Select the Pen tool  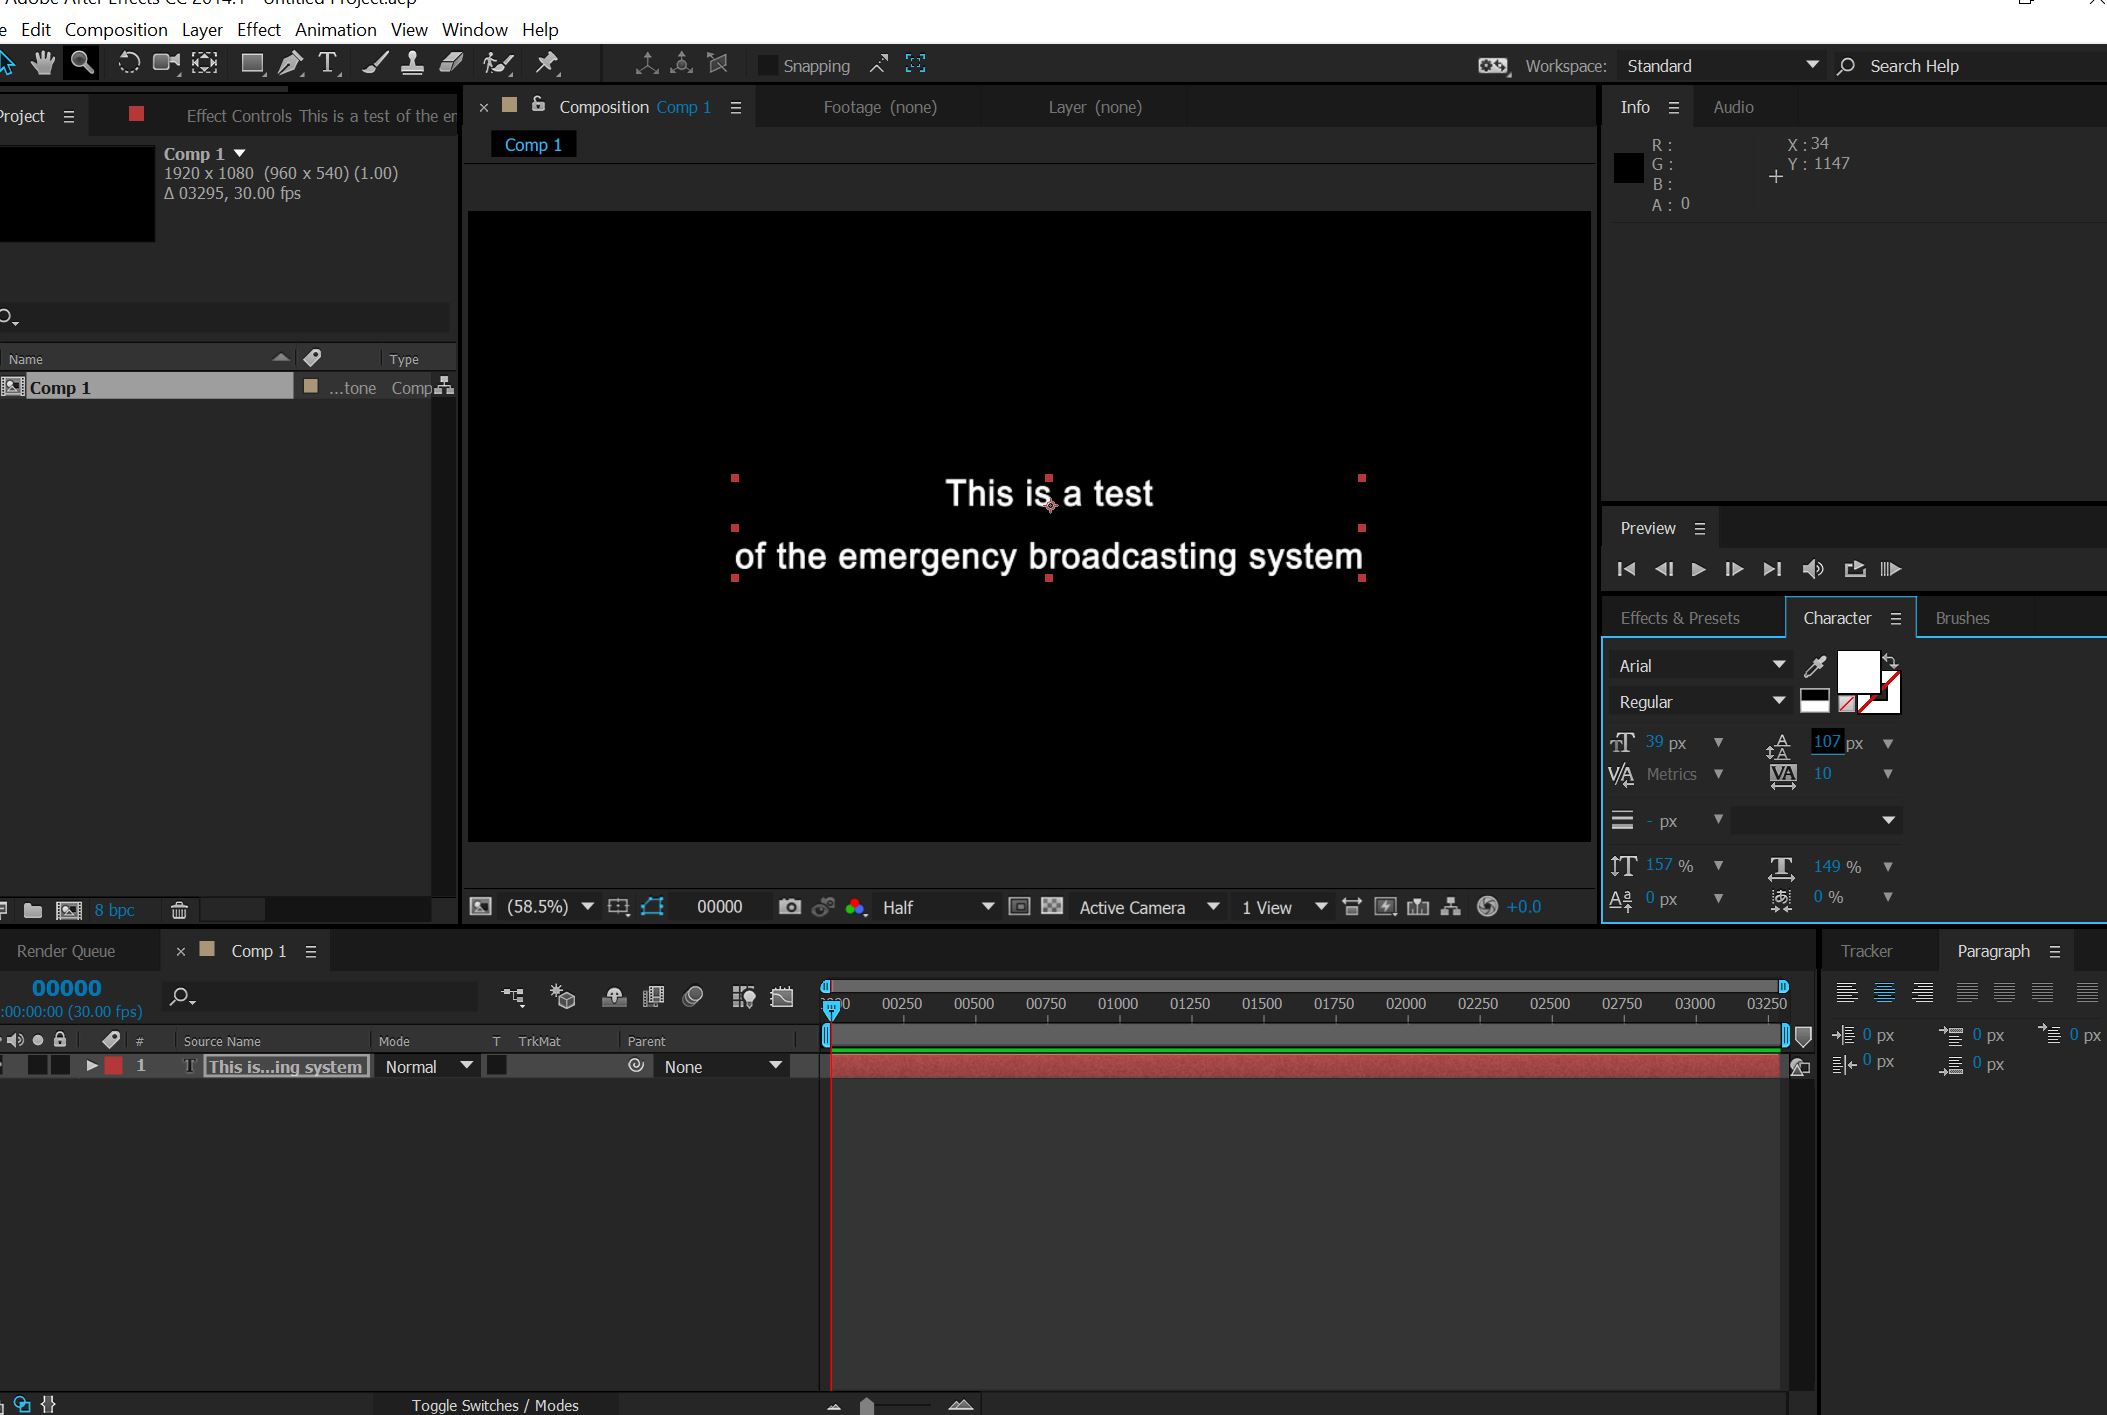(290, 64)
